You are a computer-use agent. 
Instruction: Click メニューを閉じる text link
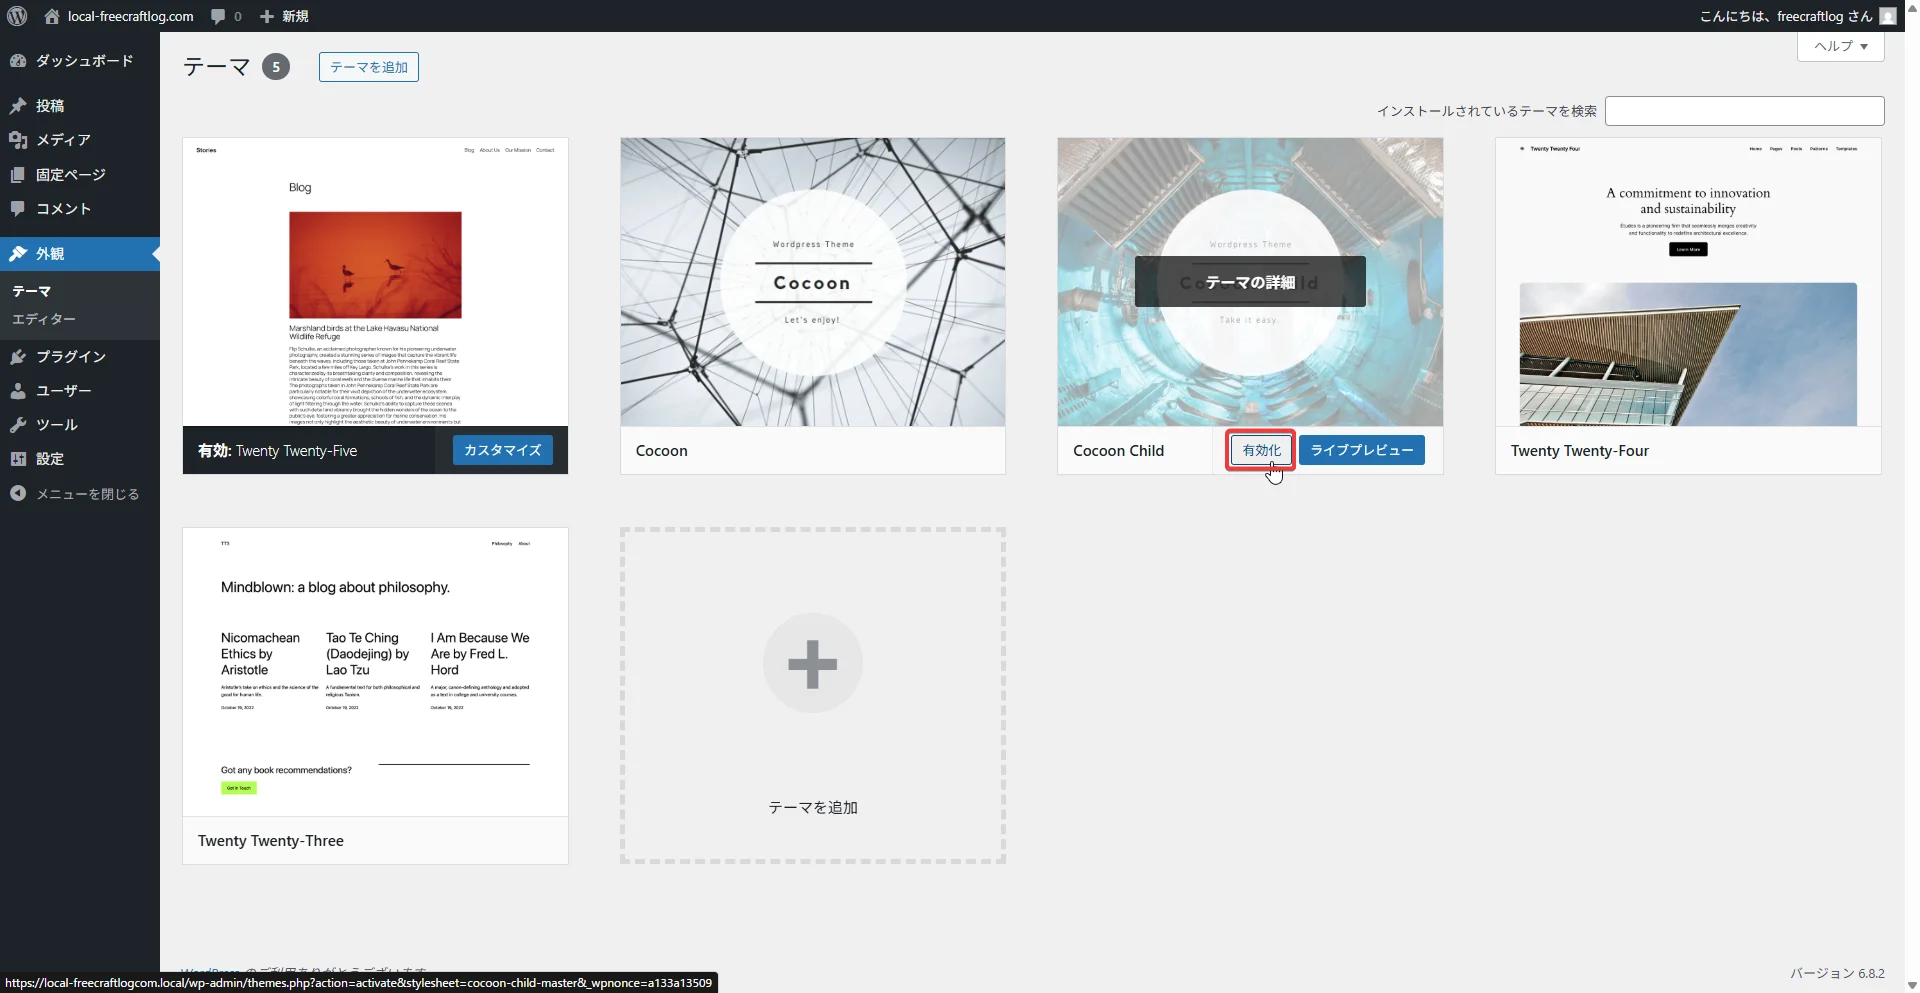(88, 494)
